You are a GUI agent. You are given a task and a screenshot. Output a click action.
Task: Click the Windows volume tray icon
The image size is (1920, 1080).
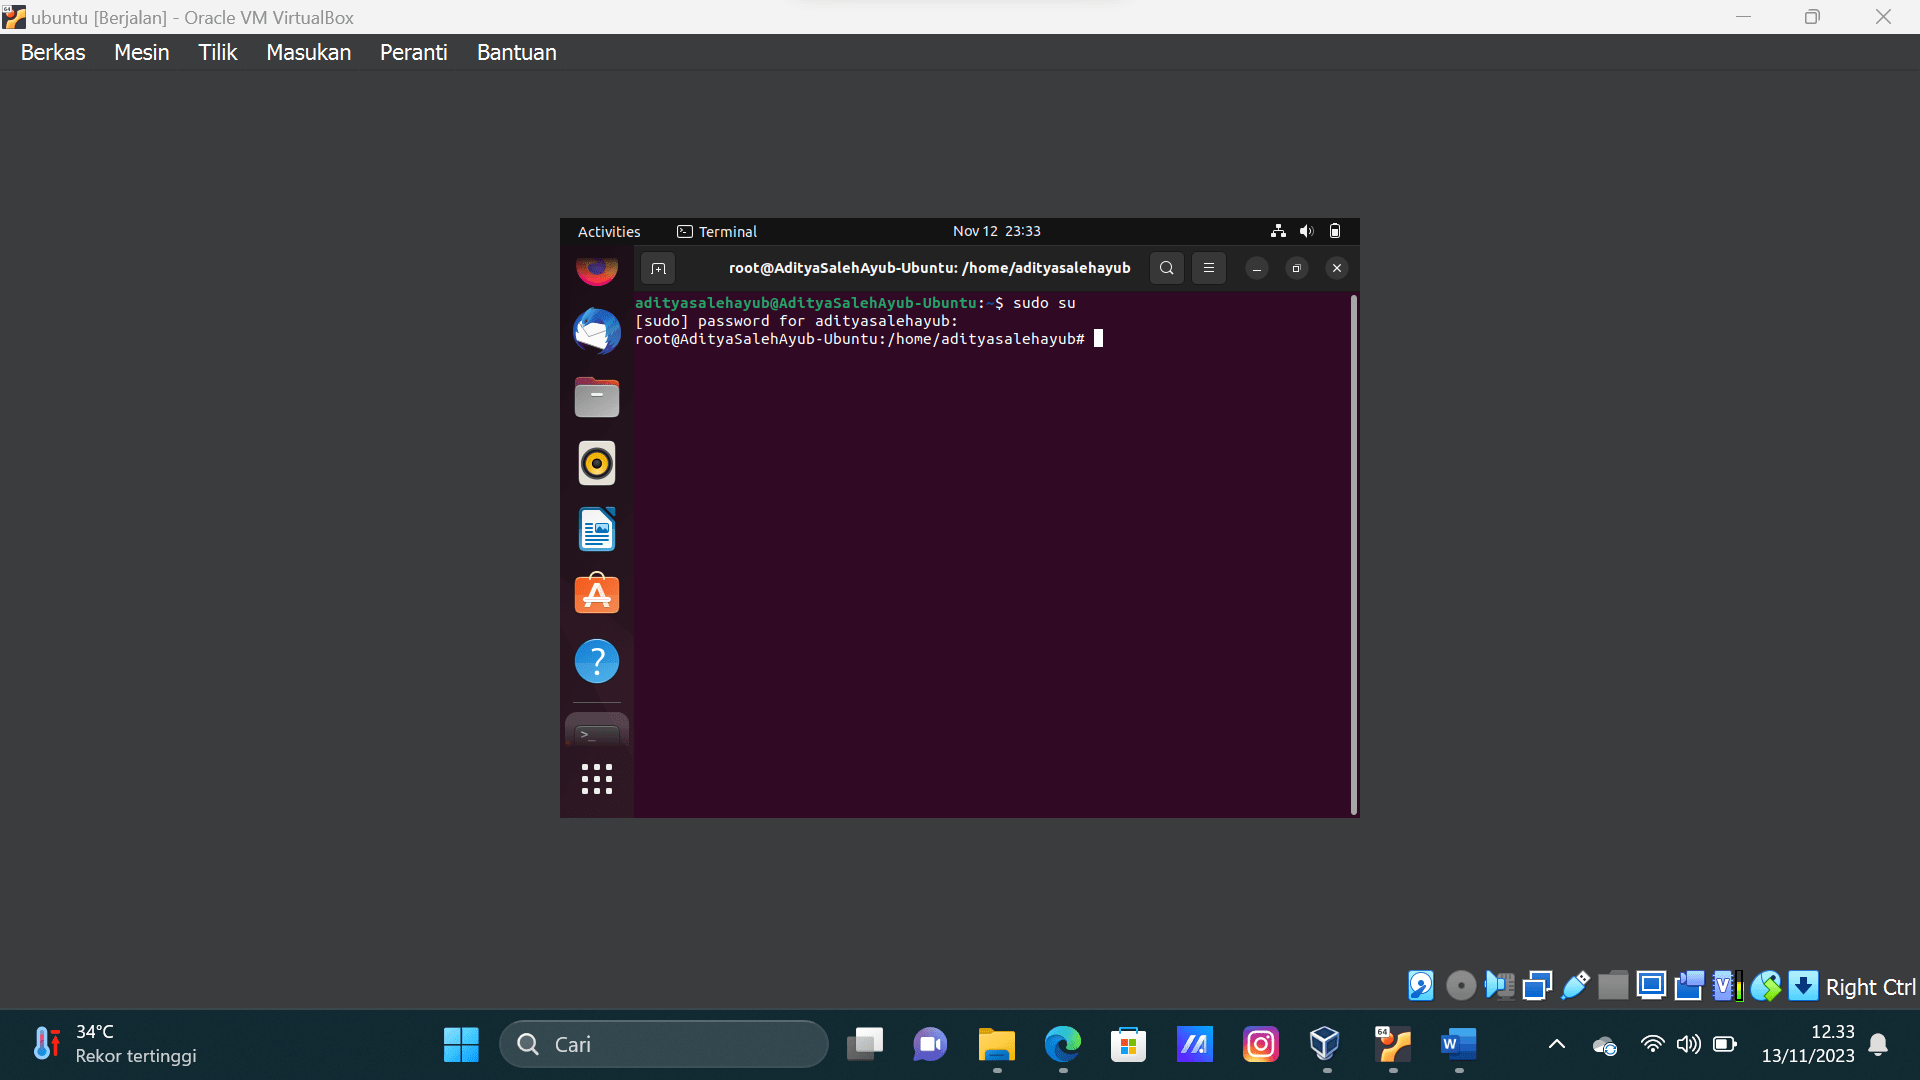pos(1688,1045)
